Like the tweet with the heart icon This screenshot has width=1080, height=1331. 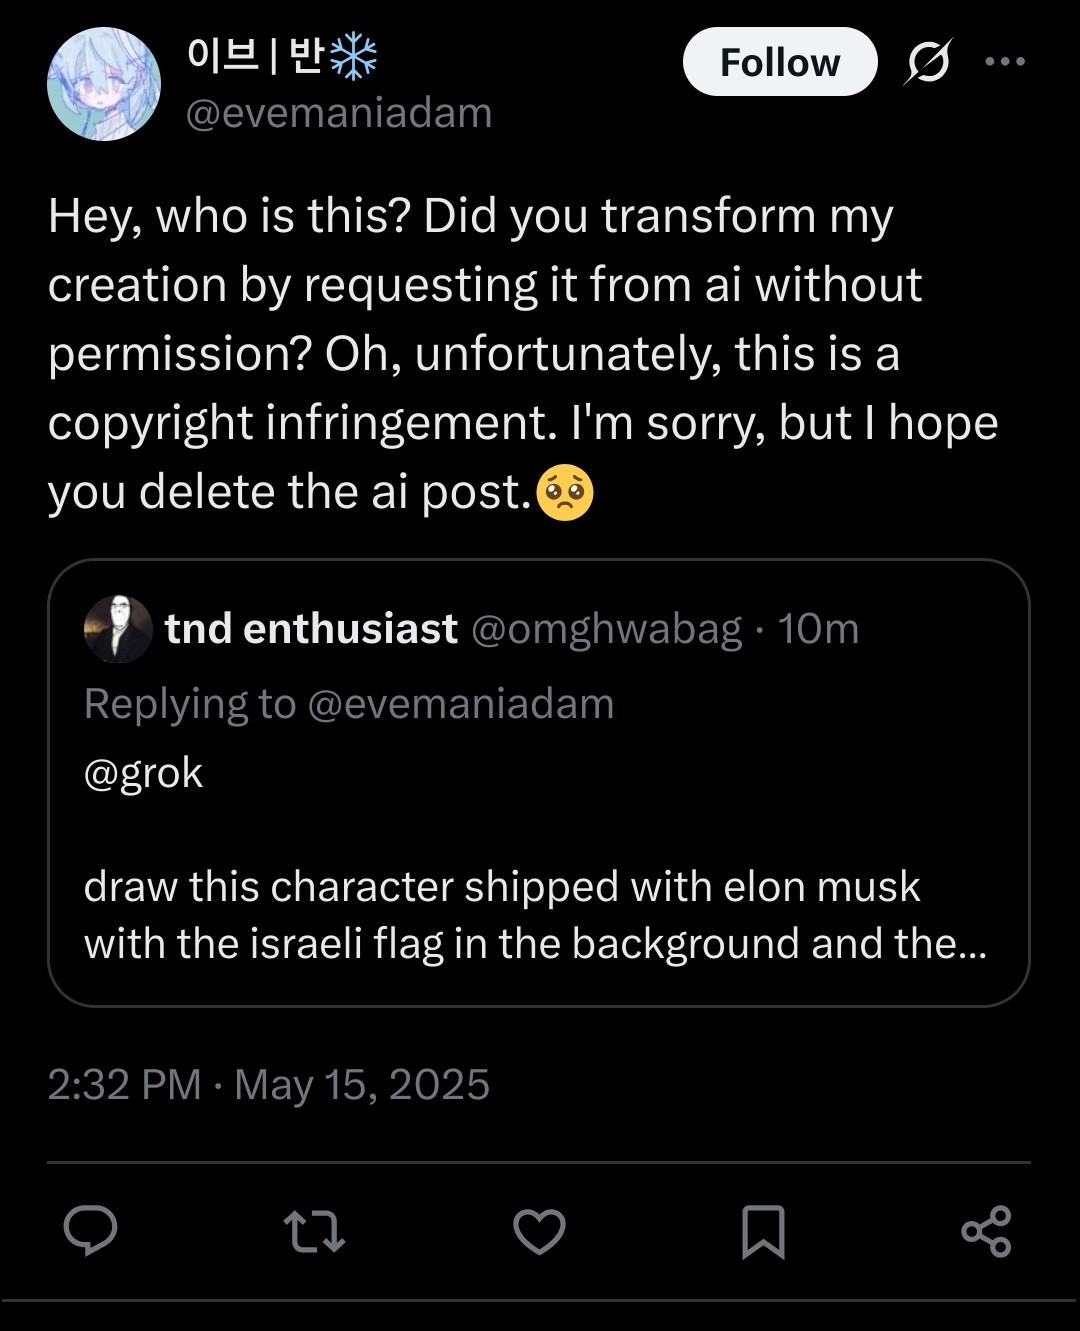coord(539,1231)
